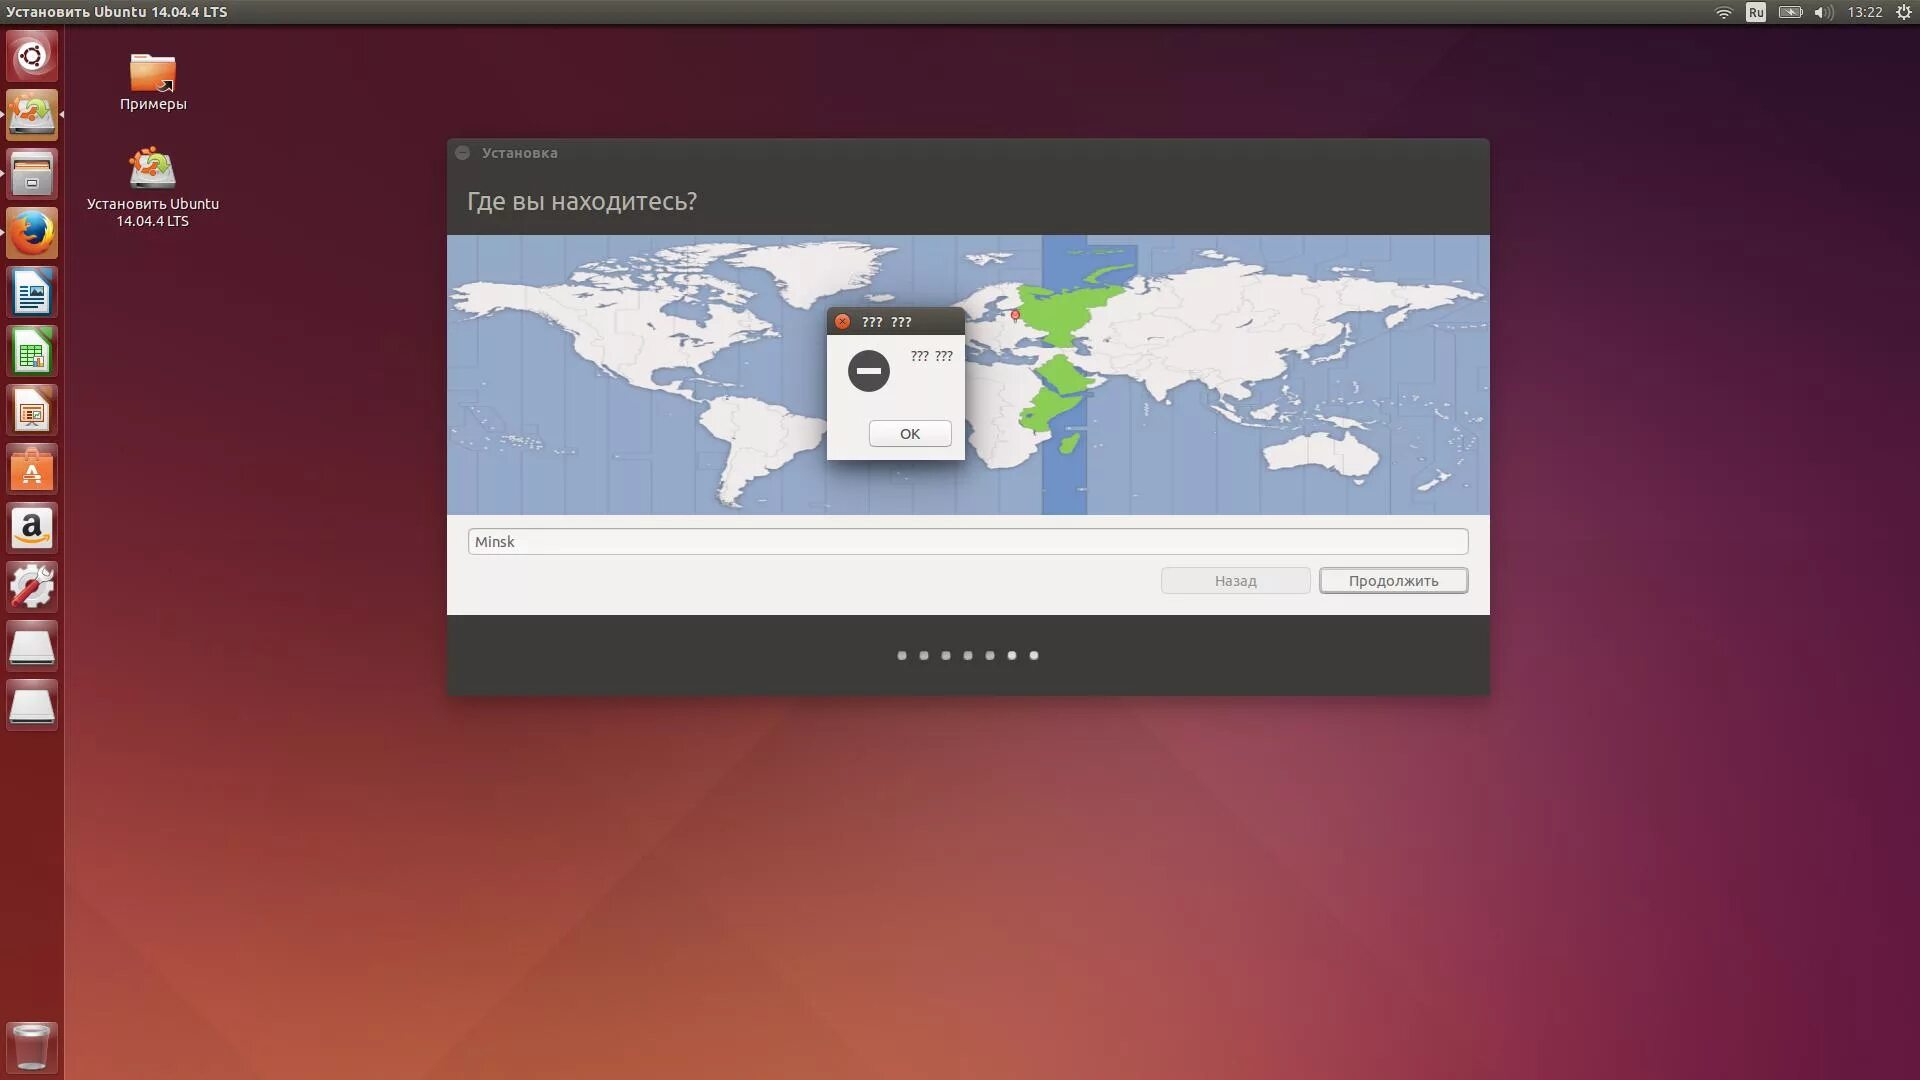Launch LibreOffice Writer from dock

point(32,293)
